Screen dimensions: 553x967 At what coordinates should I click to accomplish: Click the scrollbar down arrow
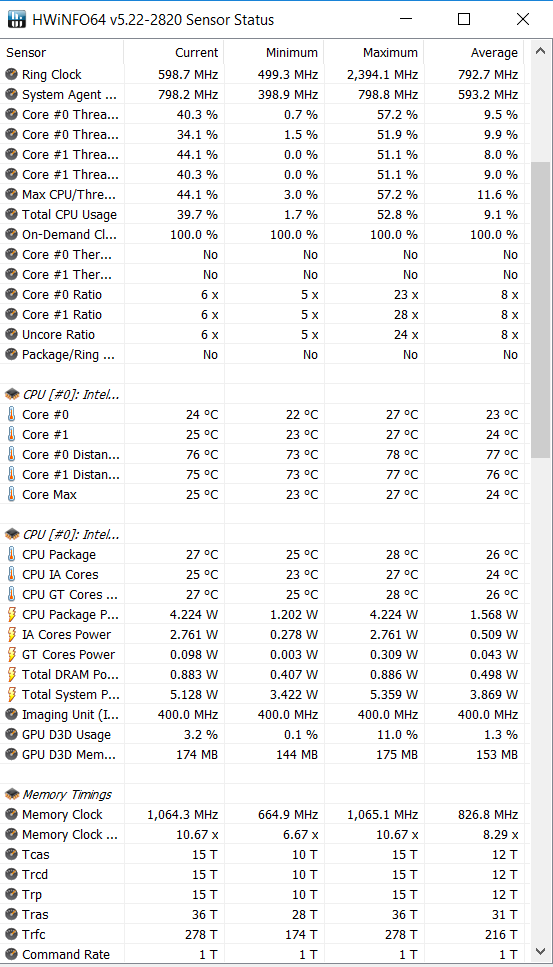[x=541, y=952]
